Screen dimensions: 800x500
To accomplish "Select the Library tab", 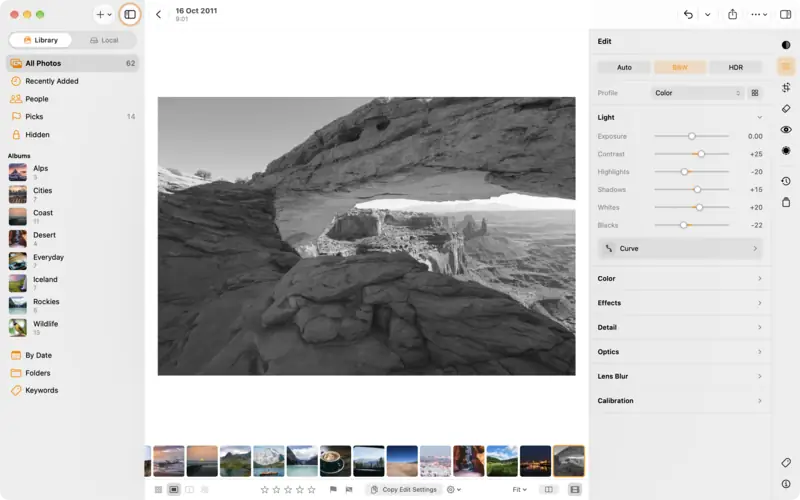I will tap(41, 40).
